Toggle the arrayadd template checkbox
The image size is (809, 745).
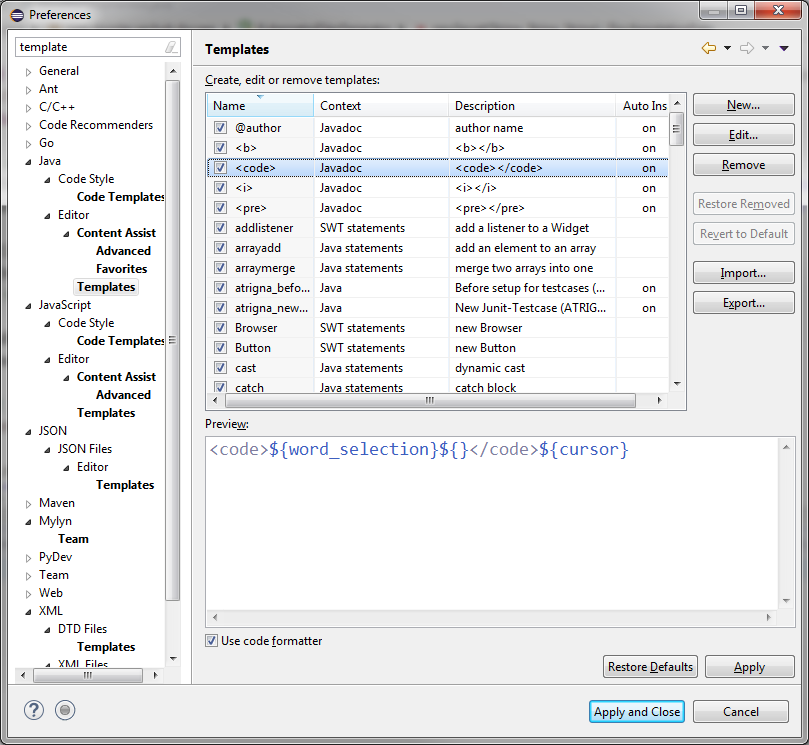[220, 248]
